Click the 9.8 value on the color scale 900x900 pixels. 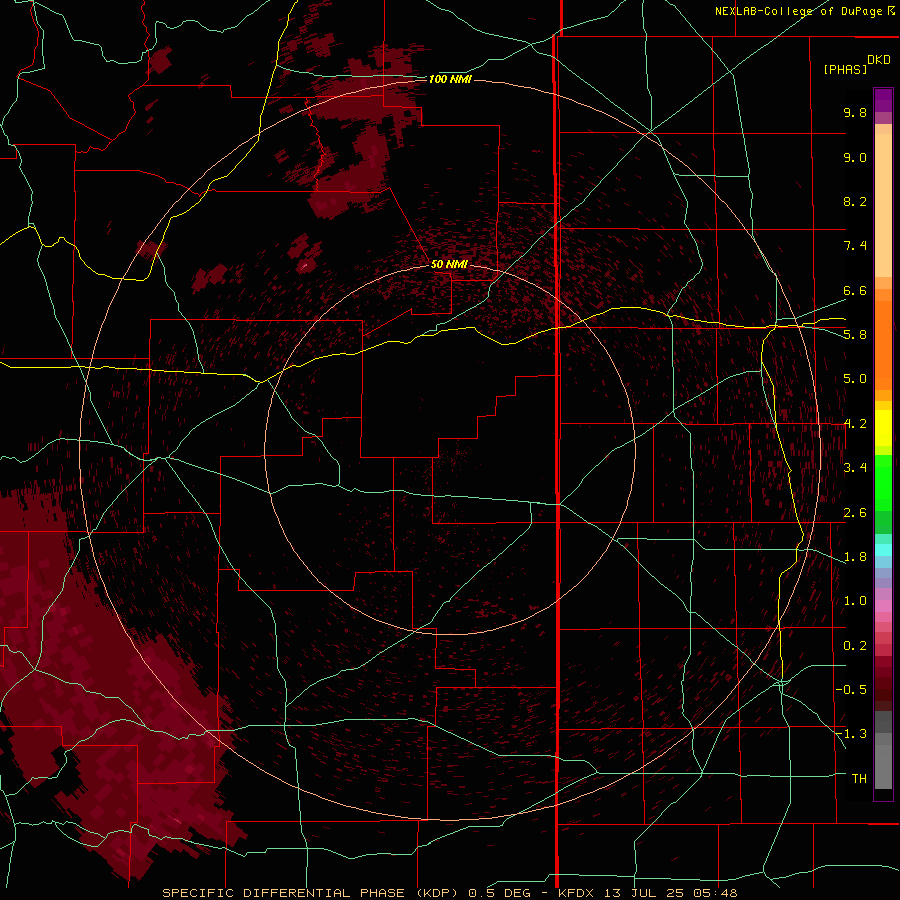855,112
